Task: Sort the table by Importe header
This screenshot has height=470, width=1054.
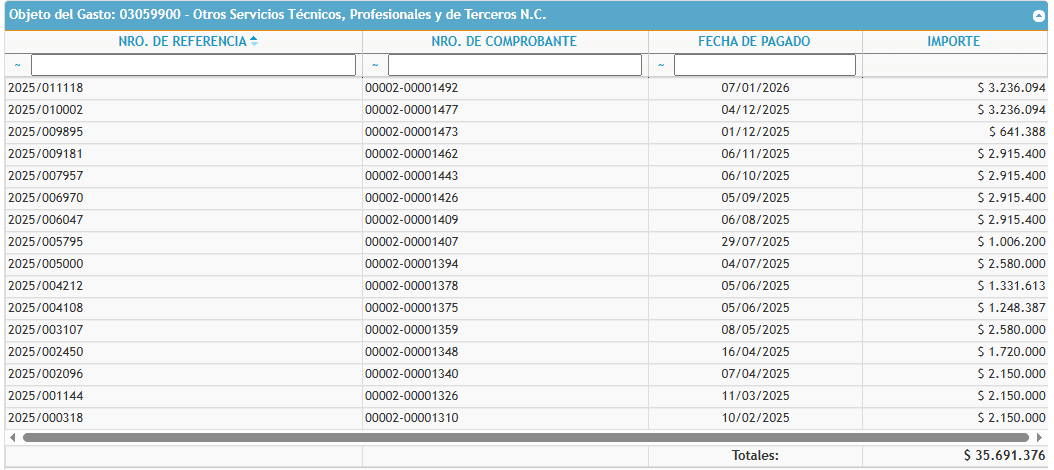Action: [953, 42]
